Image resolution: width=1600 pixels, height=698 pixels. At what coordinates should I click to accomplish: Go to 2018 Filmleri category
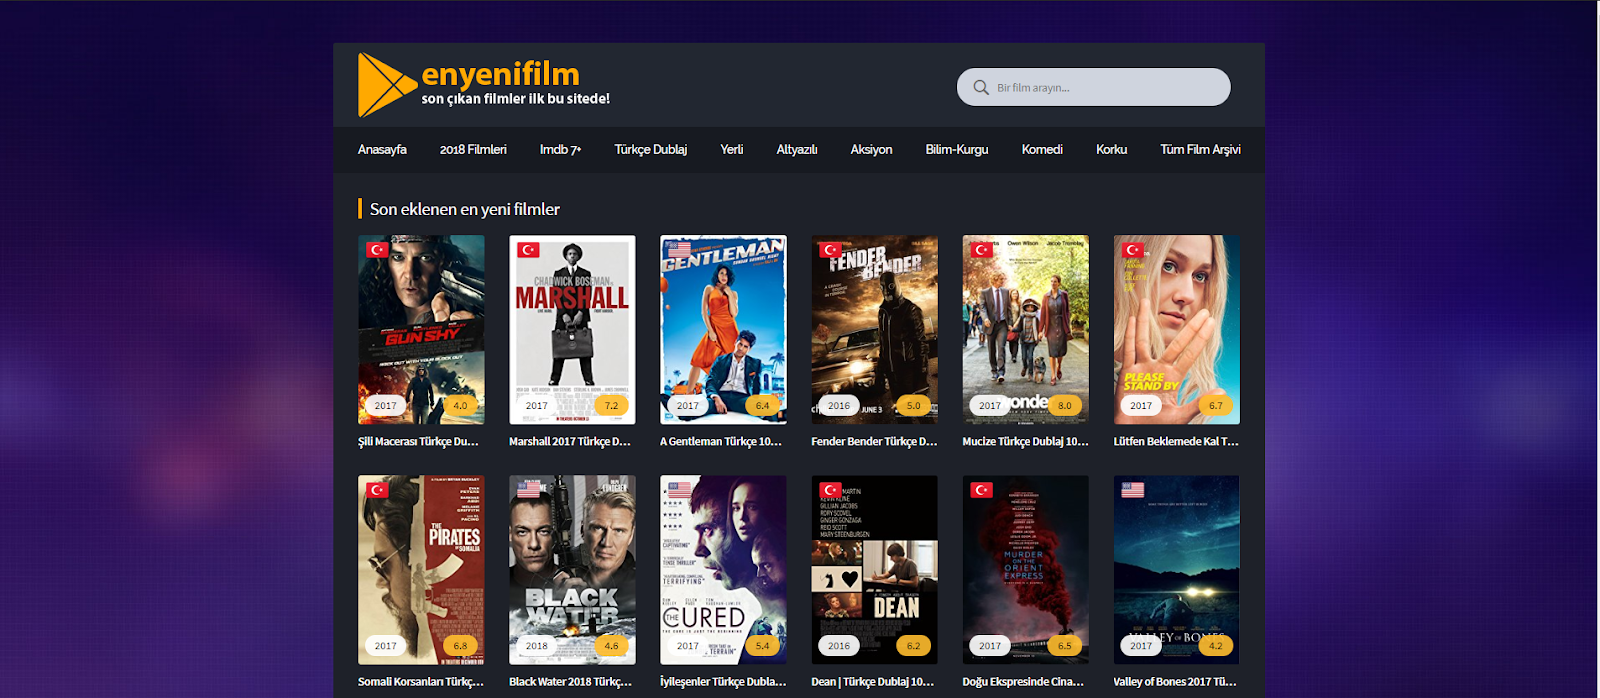click(x=473, y=149)
